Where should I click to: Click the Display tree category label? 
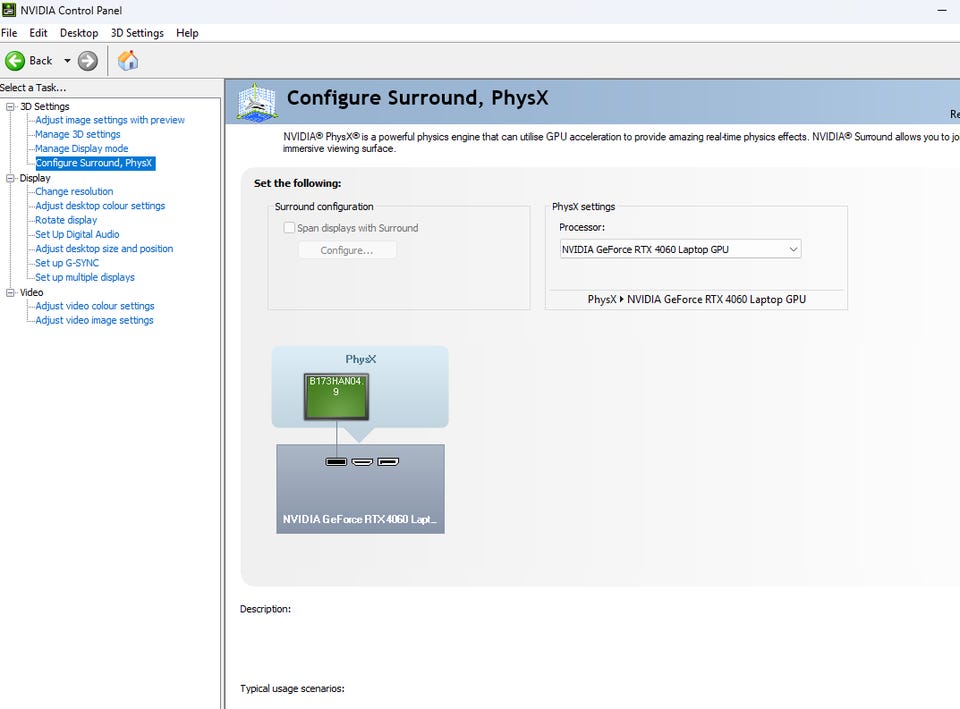pyautogui.click(x=35, y=178)
